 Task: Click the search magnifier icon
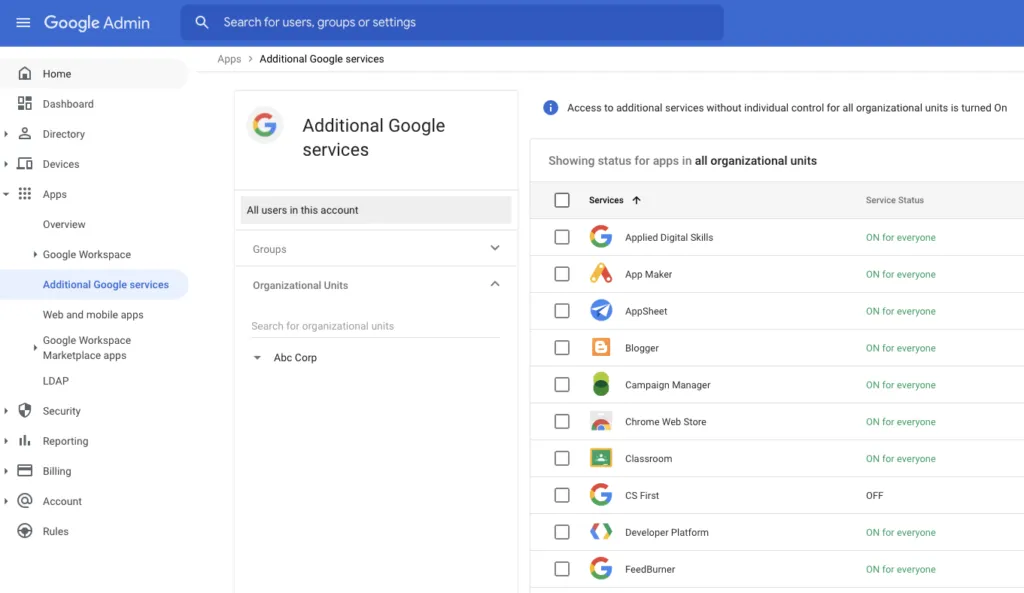click(202, 22)
